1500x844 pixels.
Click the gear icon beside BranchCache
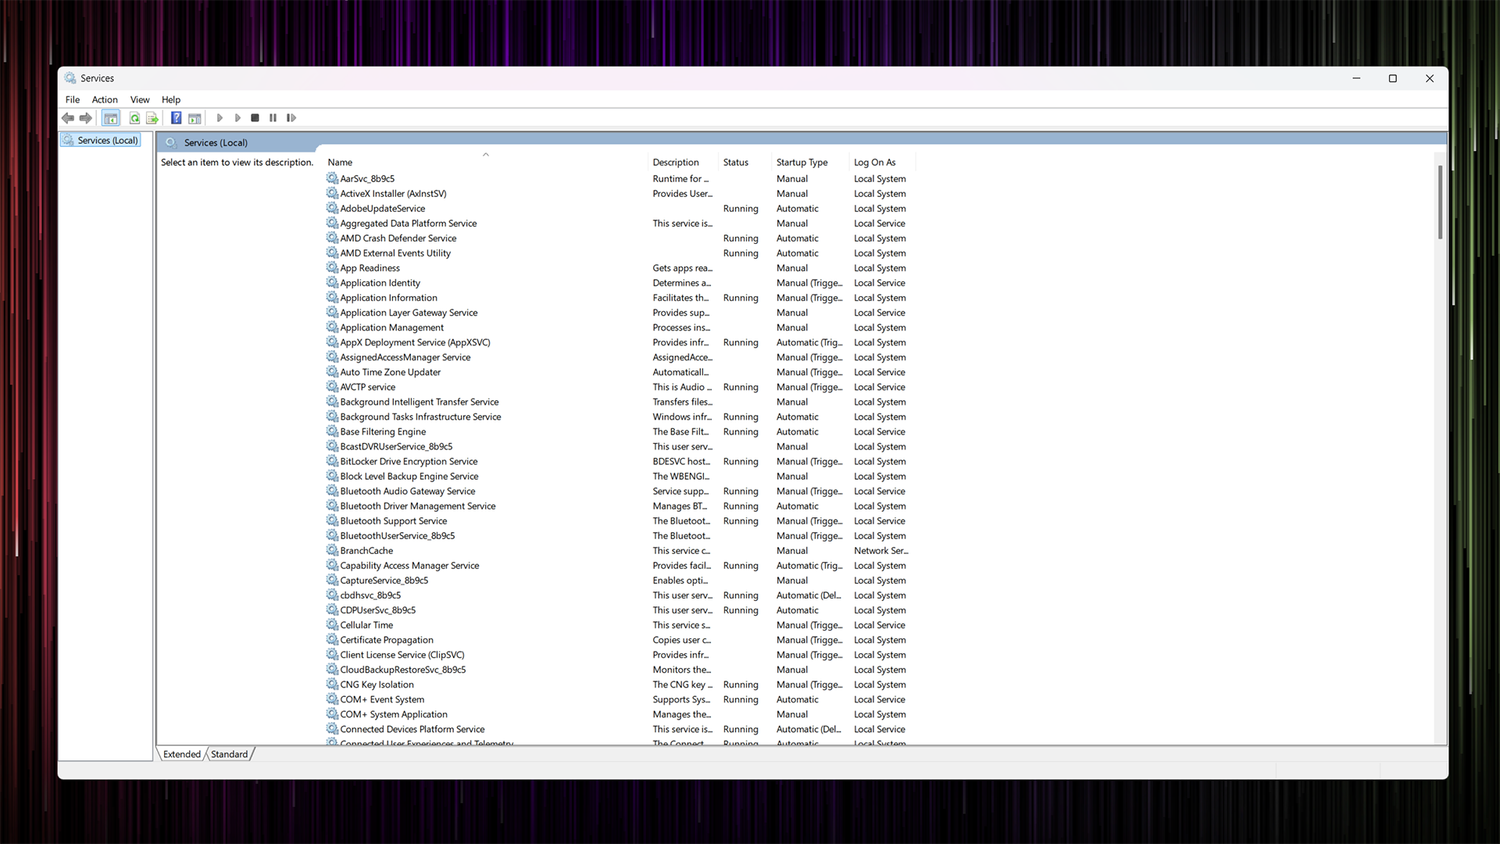click(332, 550)
